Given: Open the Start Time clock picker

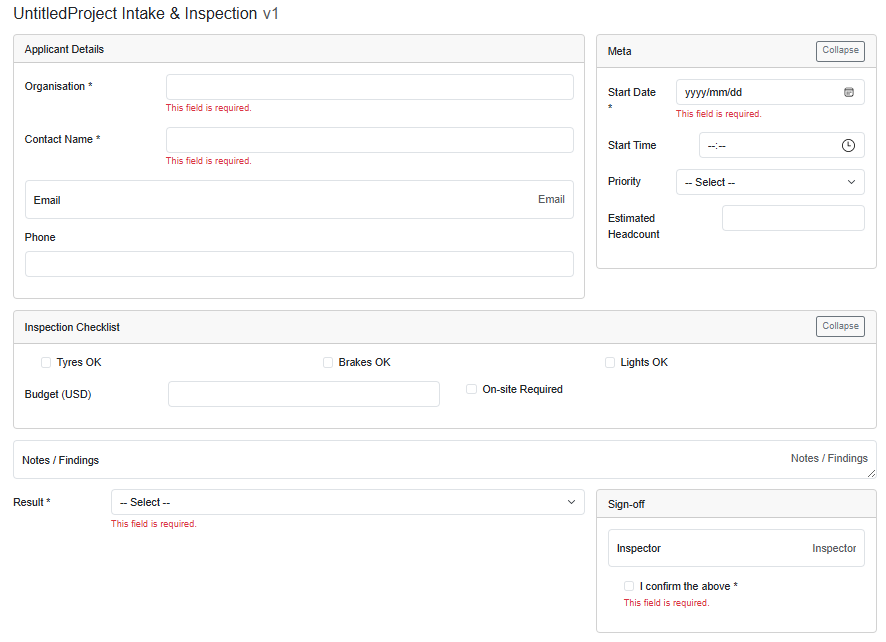Looking at the screenshot, I should (x=849, y=145).
